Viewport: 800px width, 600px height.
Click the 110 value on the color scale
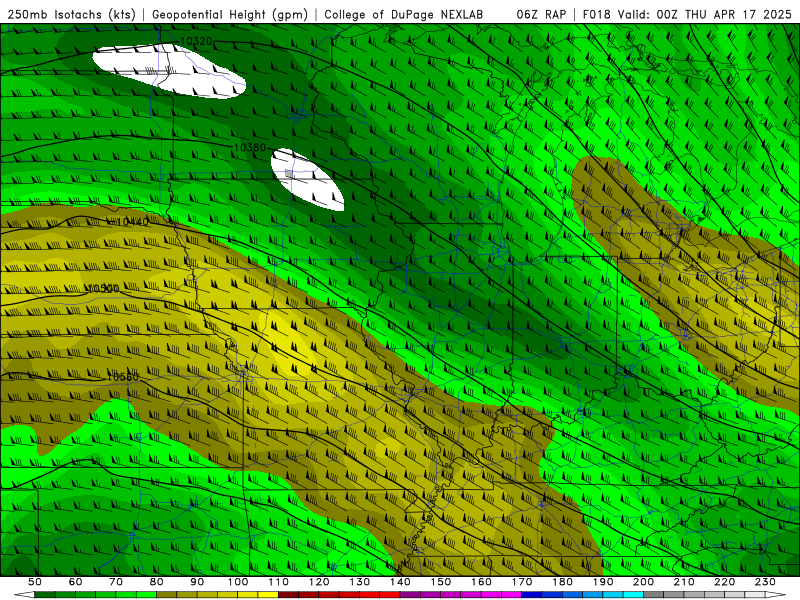(279, 582)
